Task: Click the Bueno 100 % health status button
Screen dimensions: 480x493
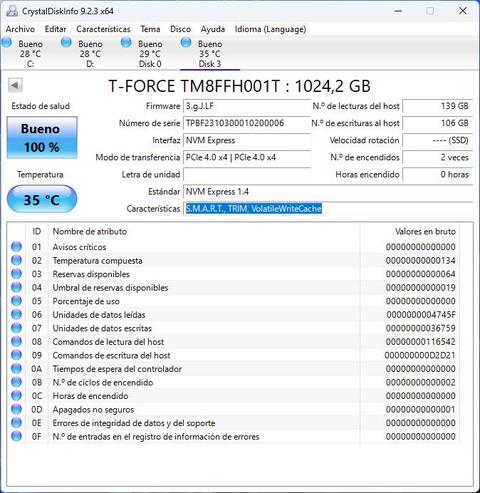Action: (x=42, y=137)
